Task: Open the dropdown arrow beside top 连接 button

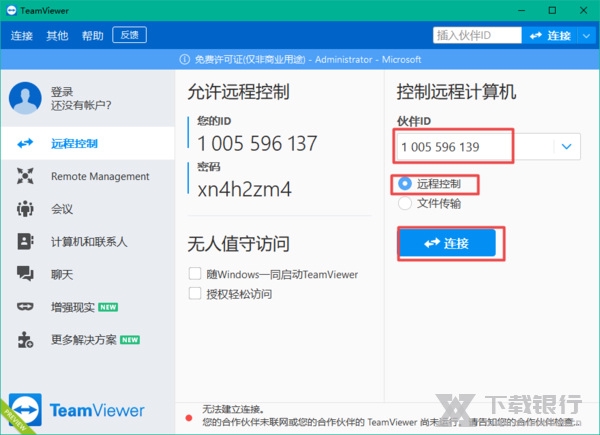Action: click(587, 36)
